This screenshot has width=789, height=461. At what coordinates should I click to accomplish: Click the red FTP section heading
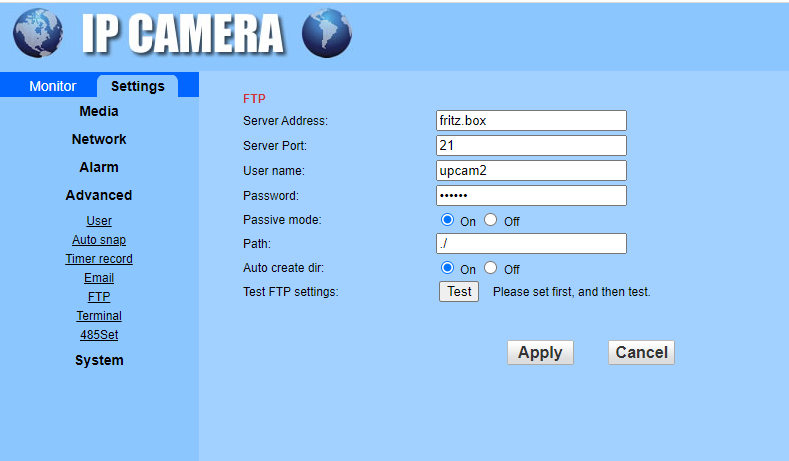click(x=254, y=99)
